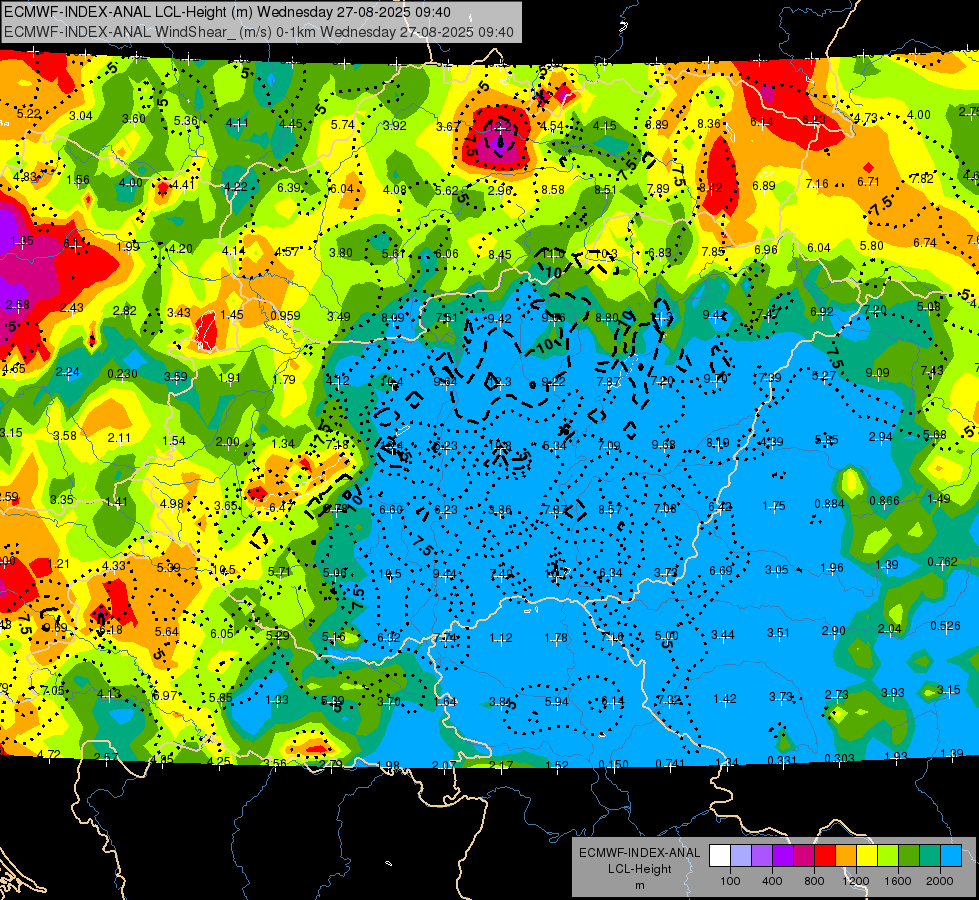Click the wind shear value '0.526'
Viewport: 979px width, 900px height.
coord(945,625)
